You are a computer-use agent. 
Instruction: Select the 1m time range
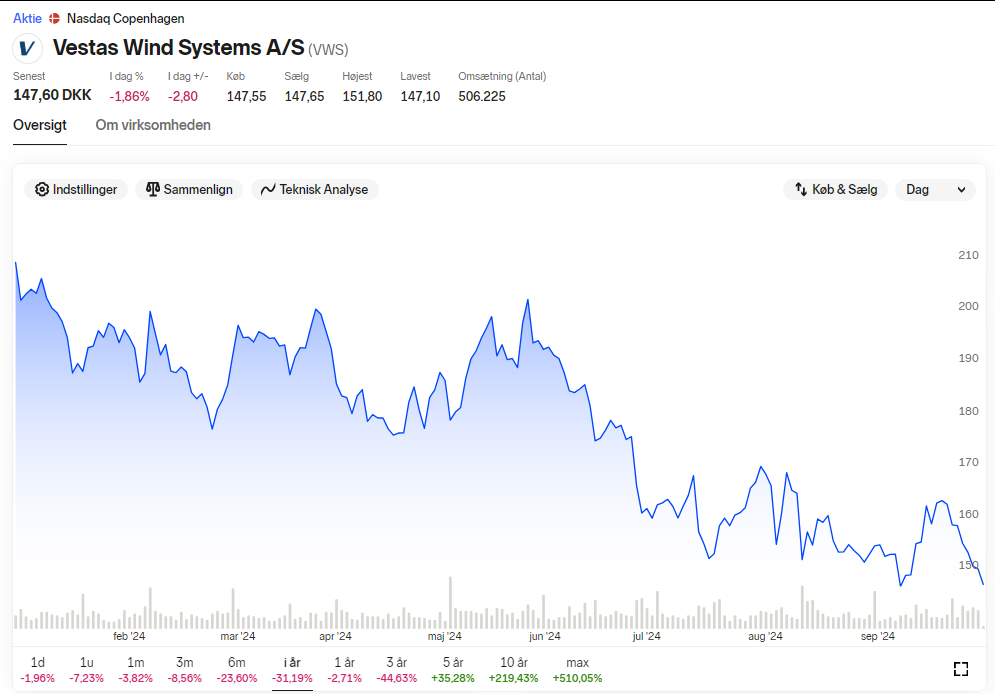point(136,670)
